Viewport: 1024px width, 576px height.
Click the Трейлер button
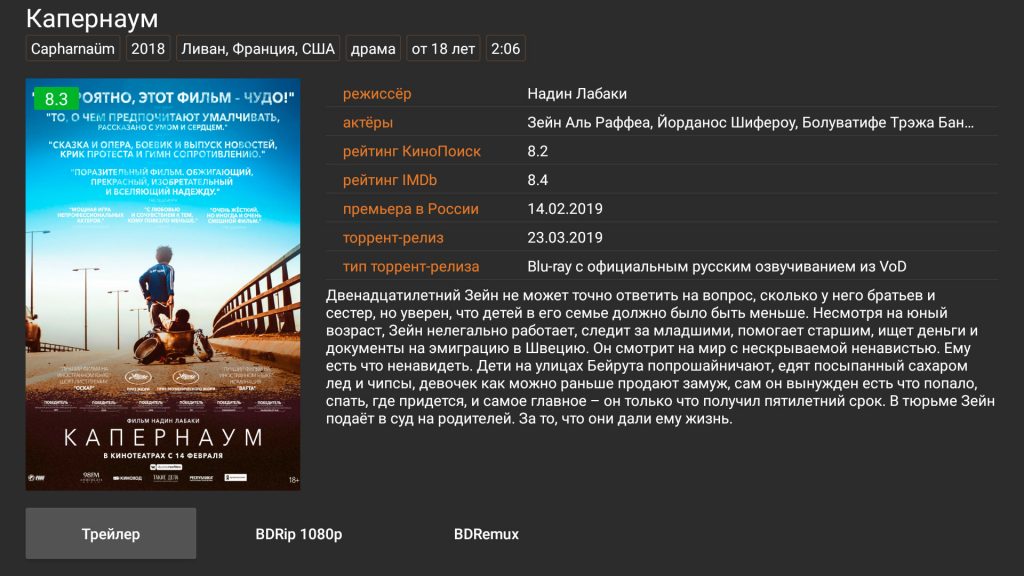tap(110, 534)
